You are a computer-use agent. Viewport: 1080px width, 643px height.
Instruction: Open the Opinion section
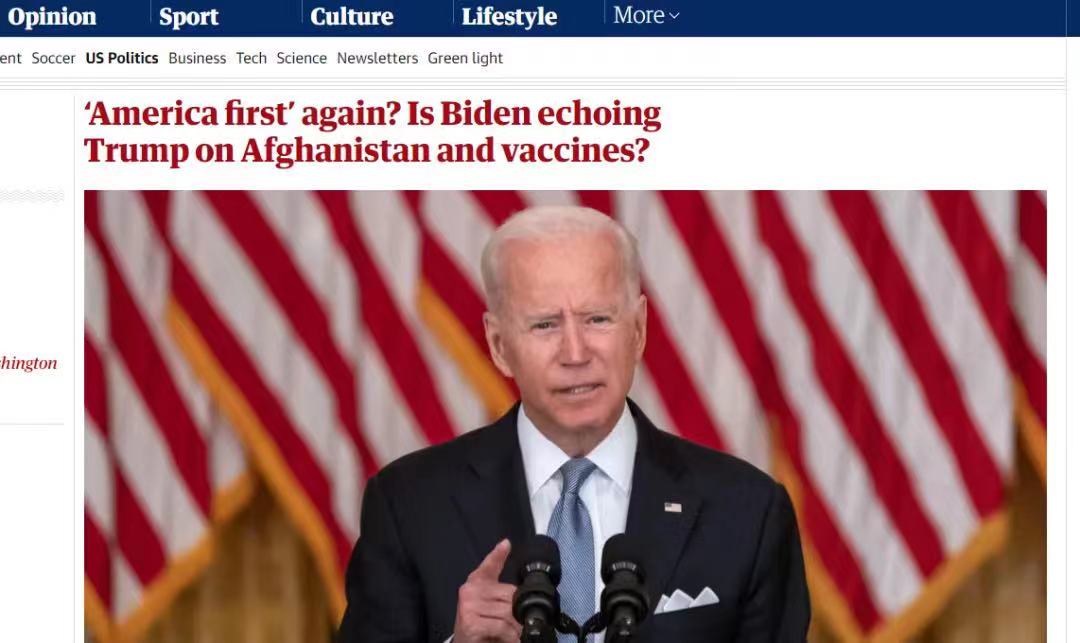(x=52, y=17)
